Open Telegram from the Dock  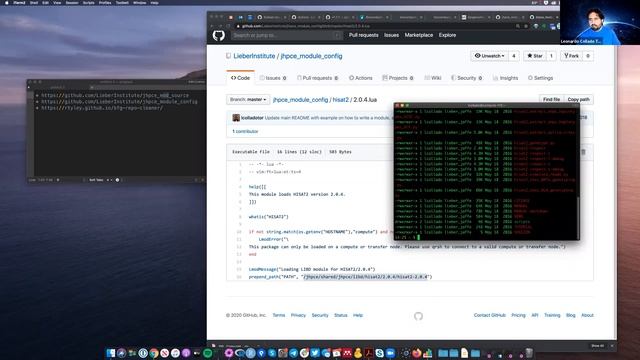click(x=293, y=353)
